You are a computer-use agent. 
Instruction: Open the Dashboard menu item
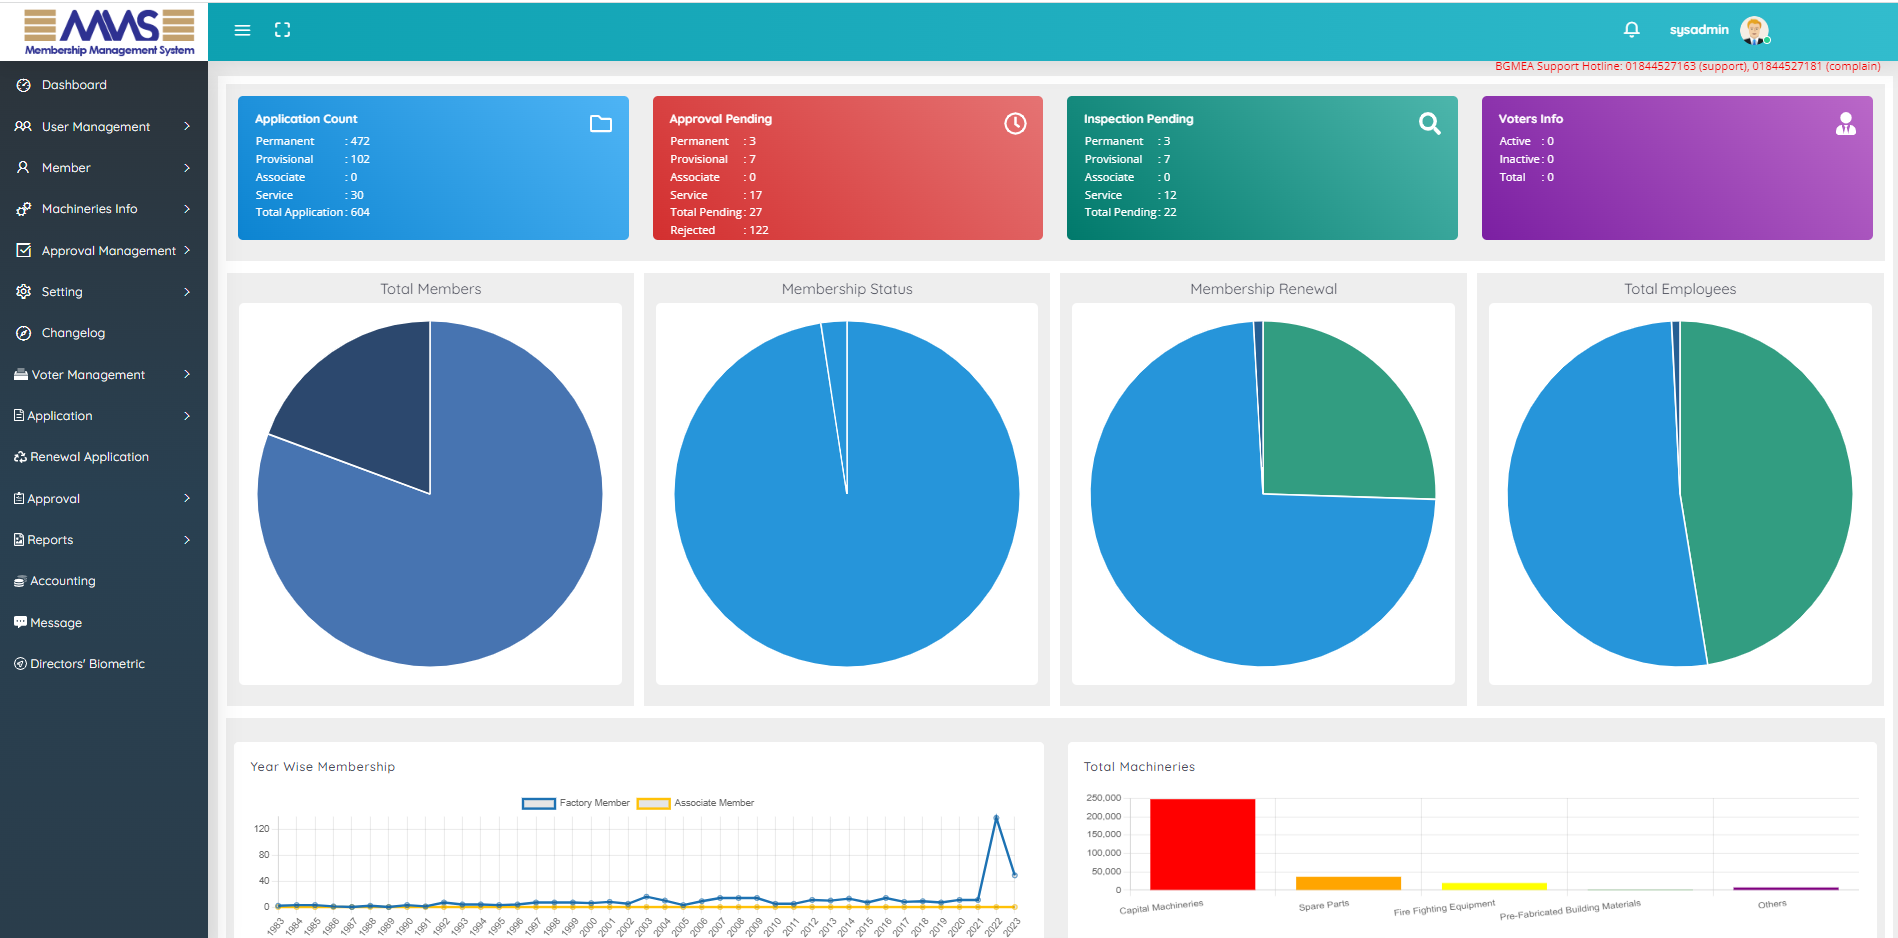pyautogui.click(x=74, y=85)
